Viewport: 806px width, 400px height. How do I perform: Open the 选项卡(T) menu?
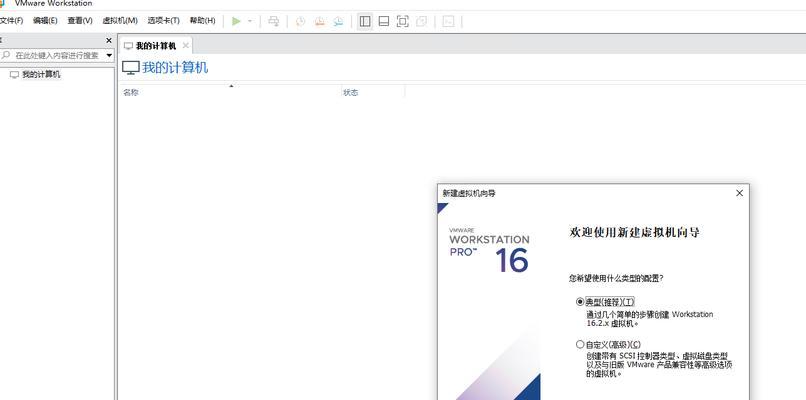coord(163,21)
